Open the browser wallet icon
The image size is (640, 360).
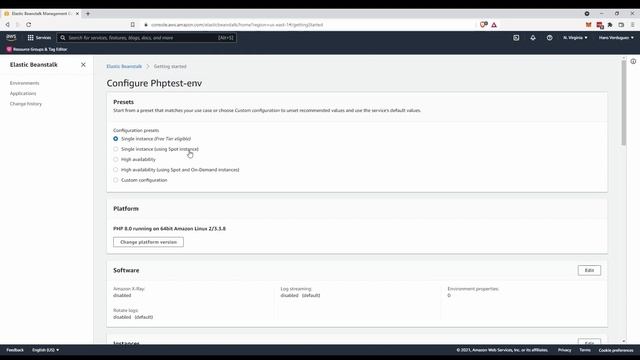621,24
